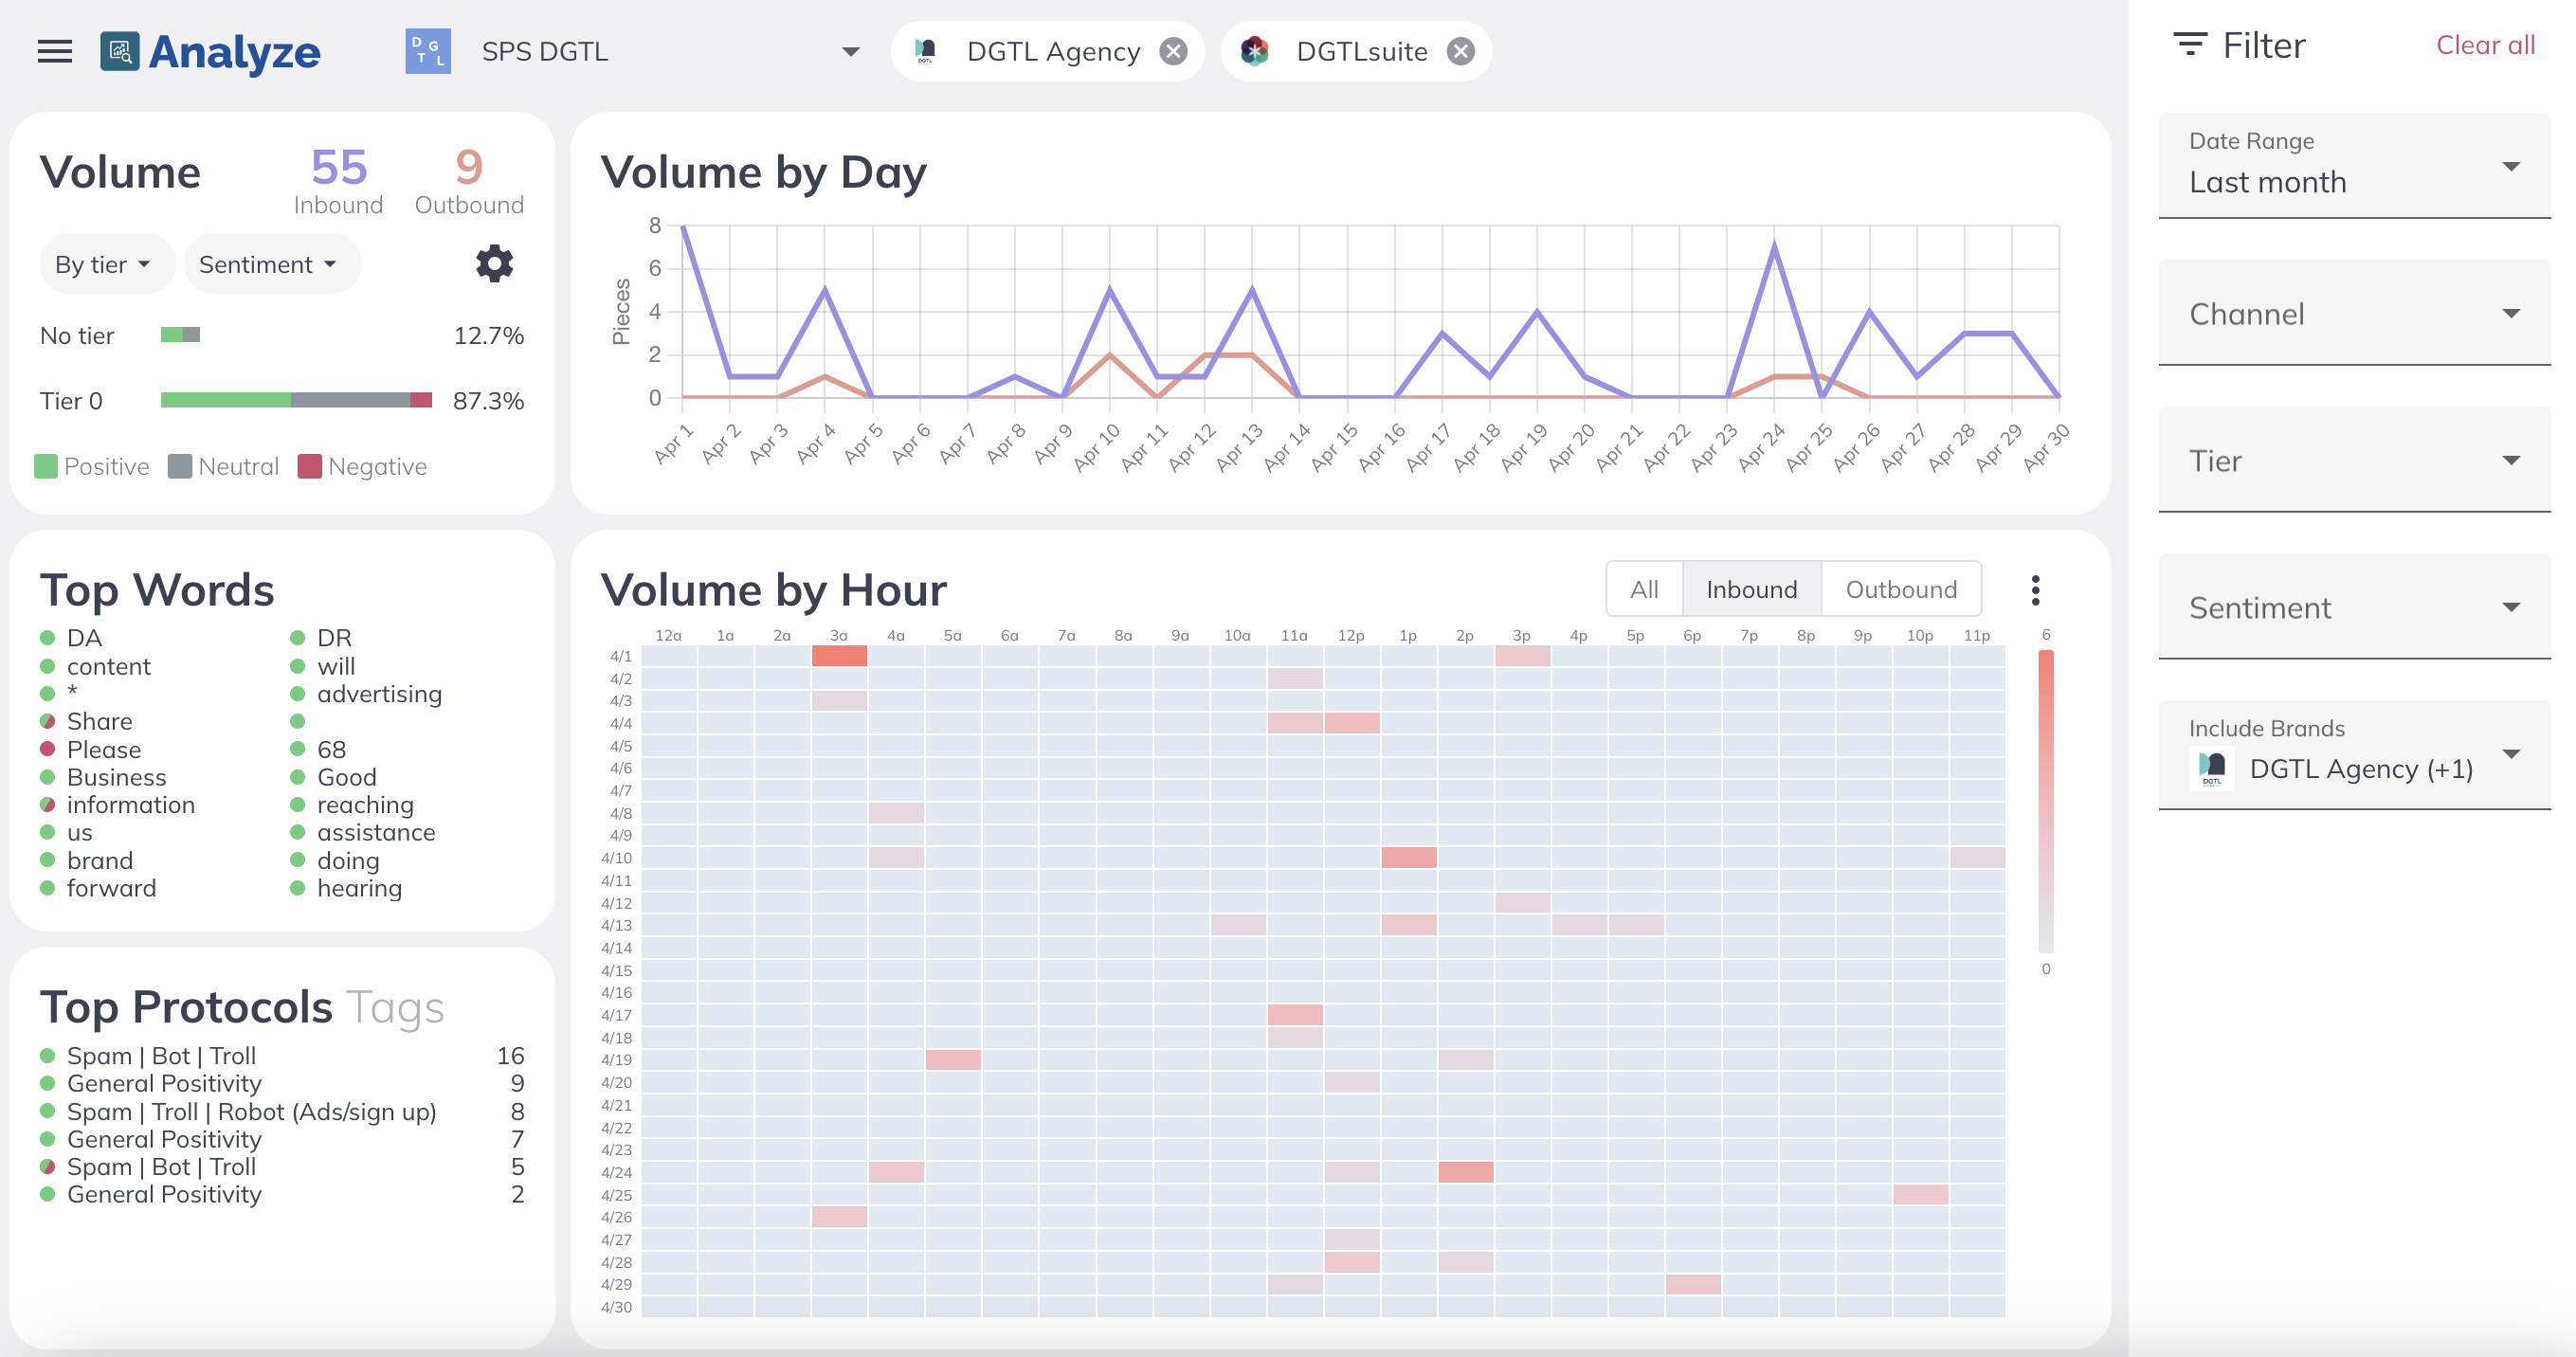Click the Analyze logo icon

119,51
